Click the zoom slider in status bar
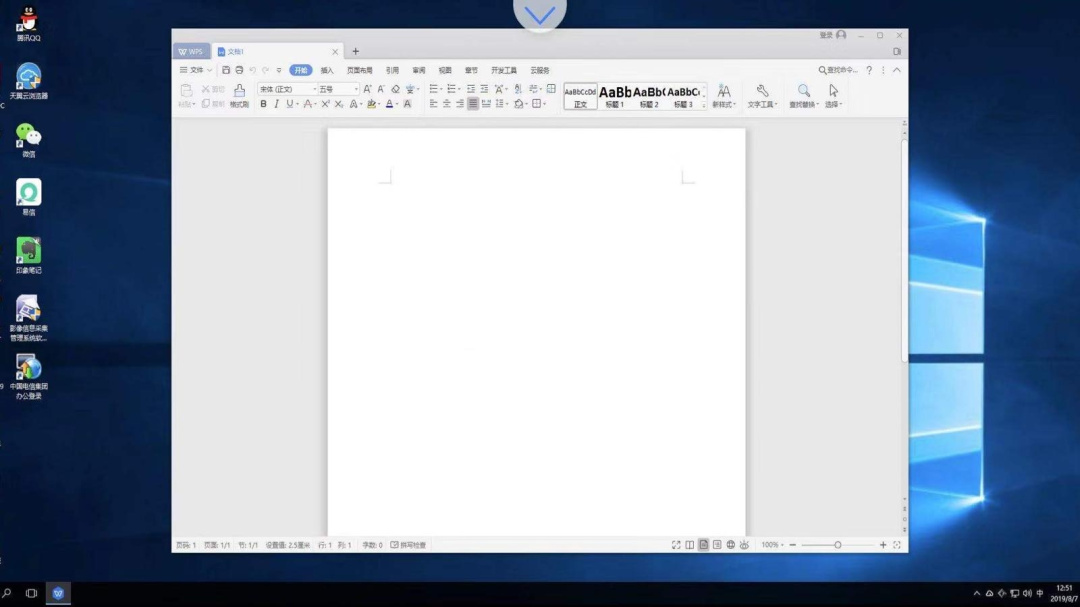The width and height of the screenshot is (1080, 607). pyautogui.click(x=837, y=545)
